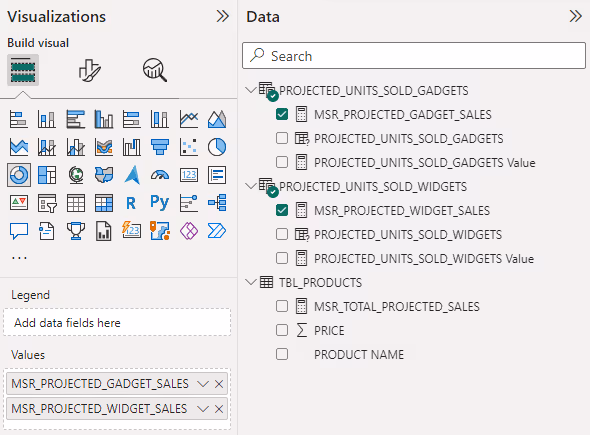This screenshot has height=435, width=590.
Task: Check the PROJECTED_UNITS_SOLD_GADGETS field
Action: (282, 138)
